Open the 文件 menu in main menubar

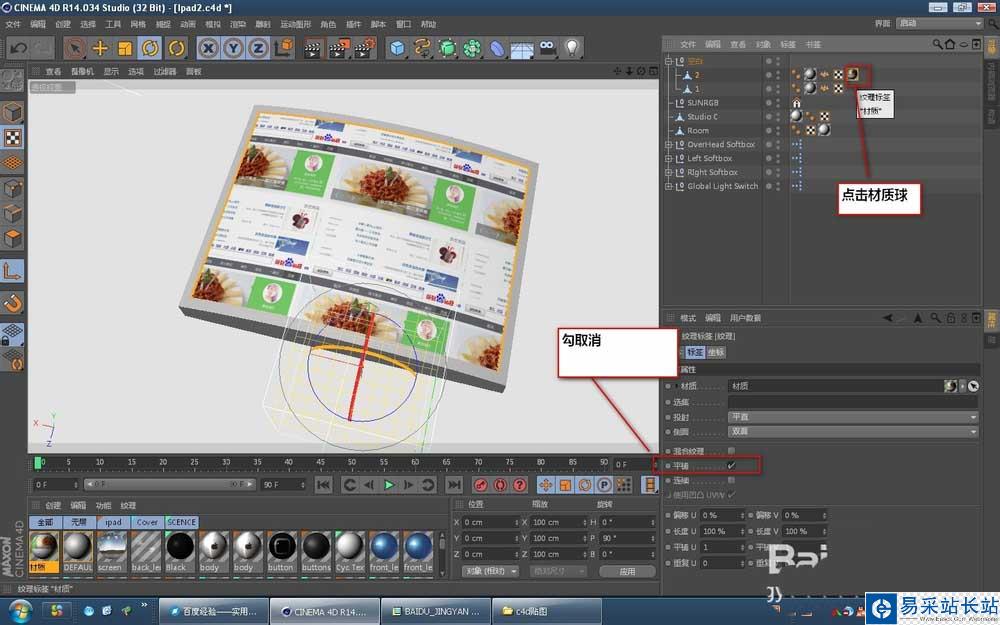click(13, 24)
